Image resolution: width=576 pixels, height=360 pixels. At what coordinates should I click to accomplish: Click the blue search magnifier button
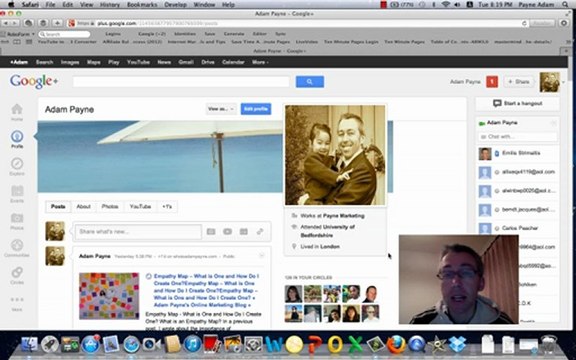coord(310,82)
